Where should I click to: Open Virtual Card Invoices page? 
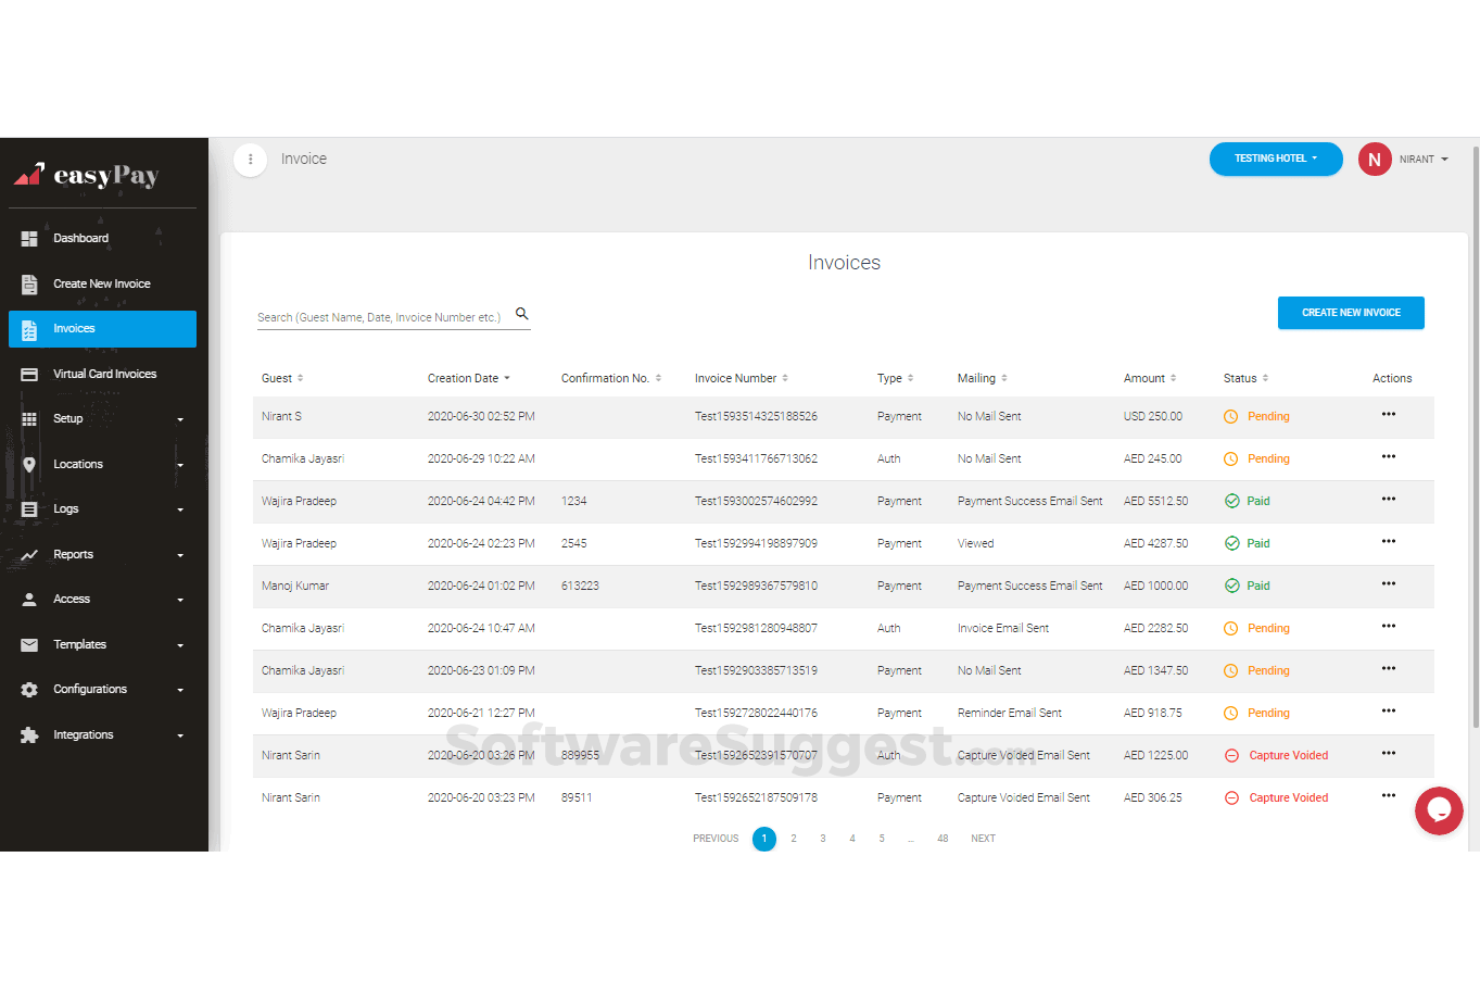[x=104, y=374]
